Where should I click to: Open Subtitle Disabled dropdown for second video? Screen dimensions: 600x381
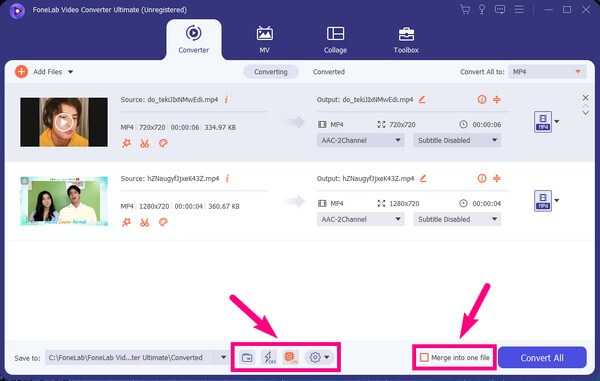[457, 219]
